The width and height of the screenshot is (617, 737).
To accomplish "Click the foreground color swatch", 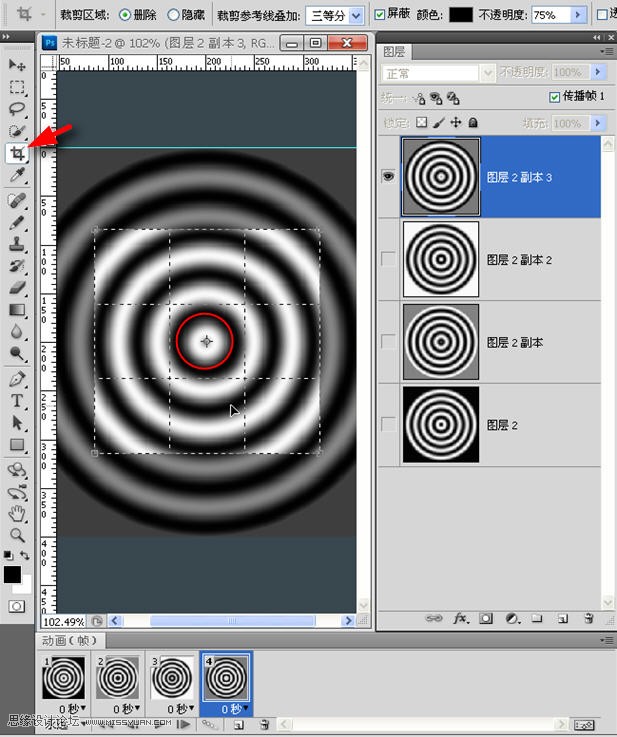I will tap(12, 574).
